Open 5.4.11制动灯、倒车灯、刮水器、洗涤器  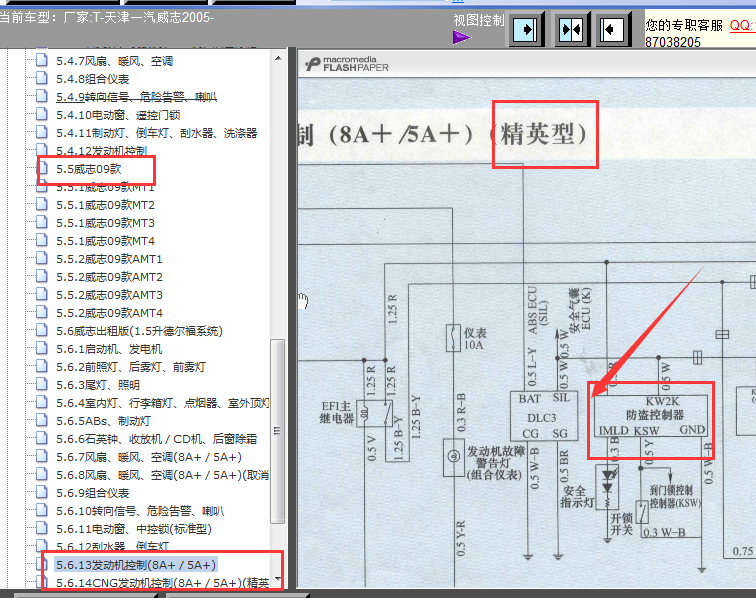pos(157,133)
